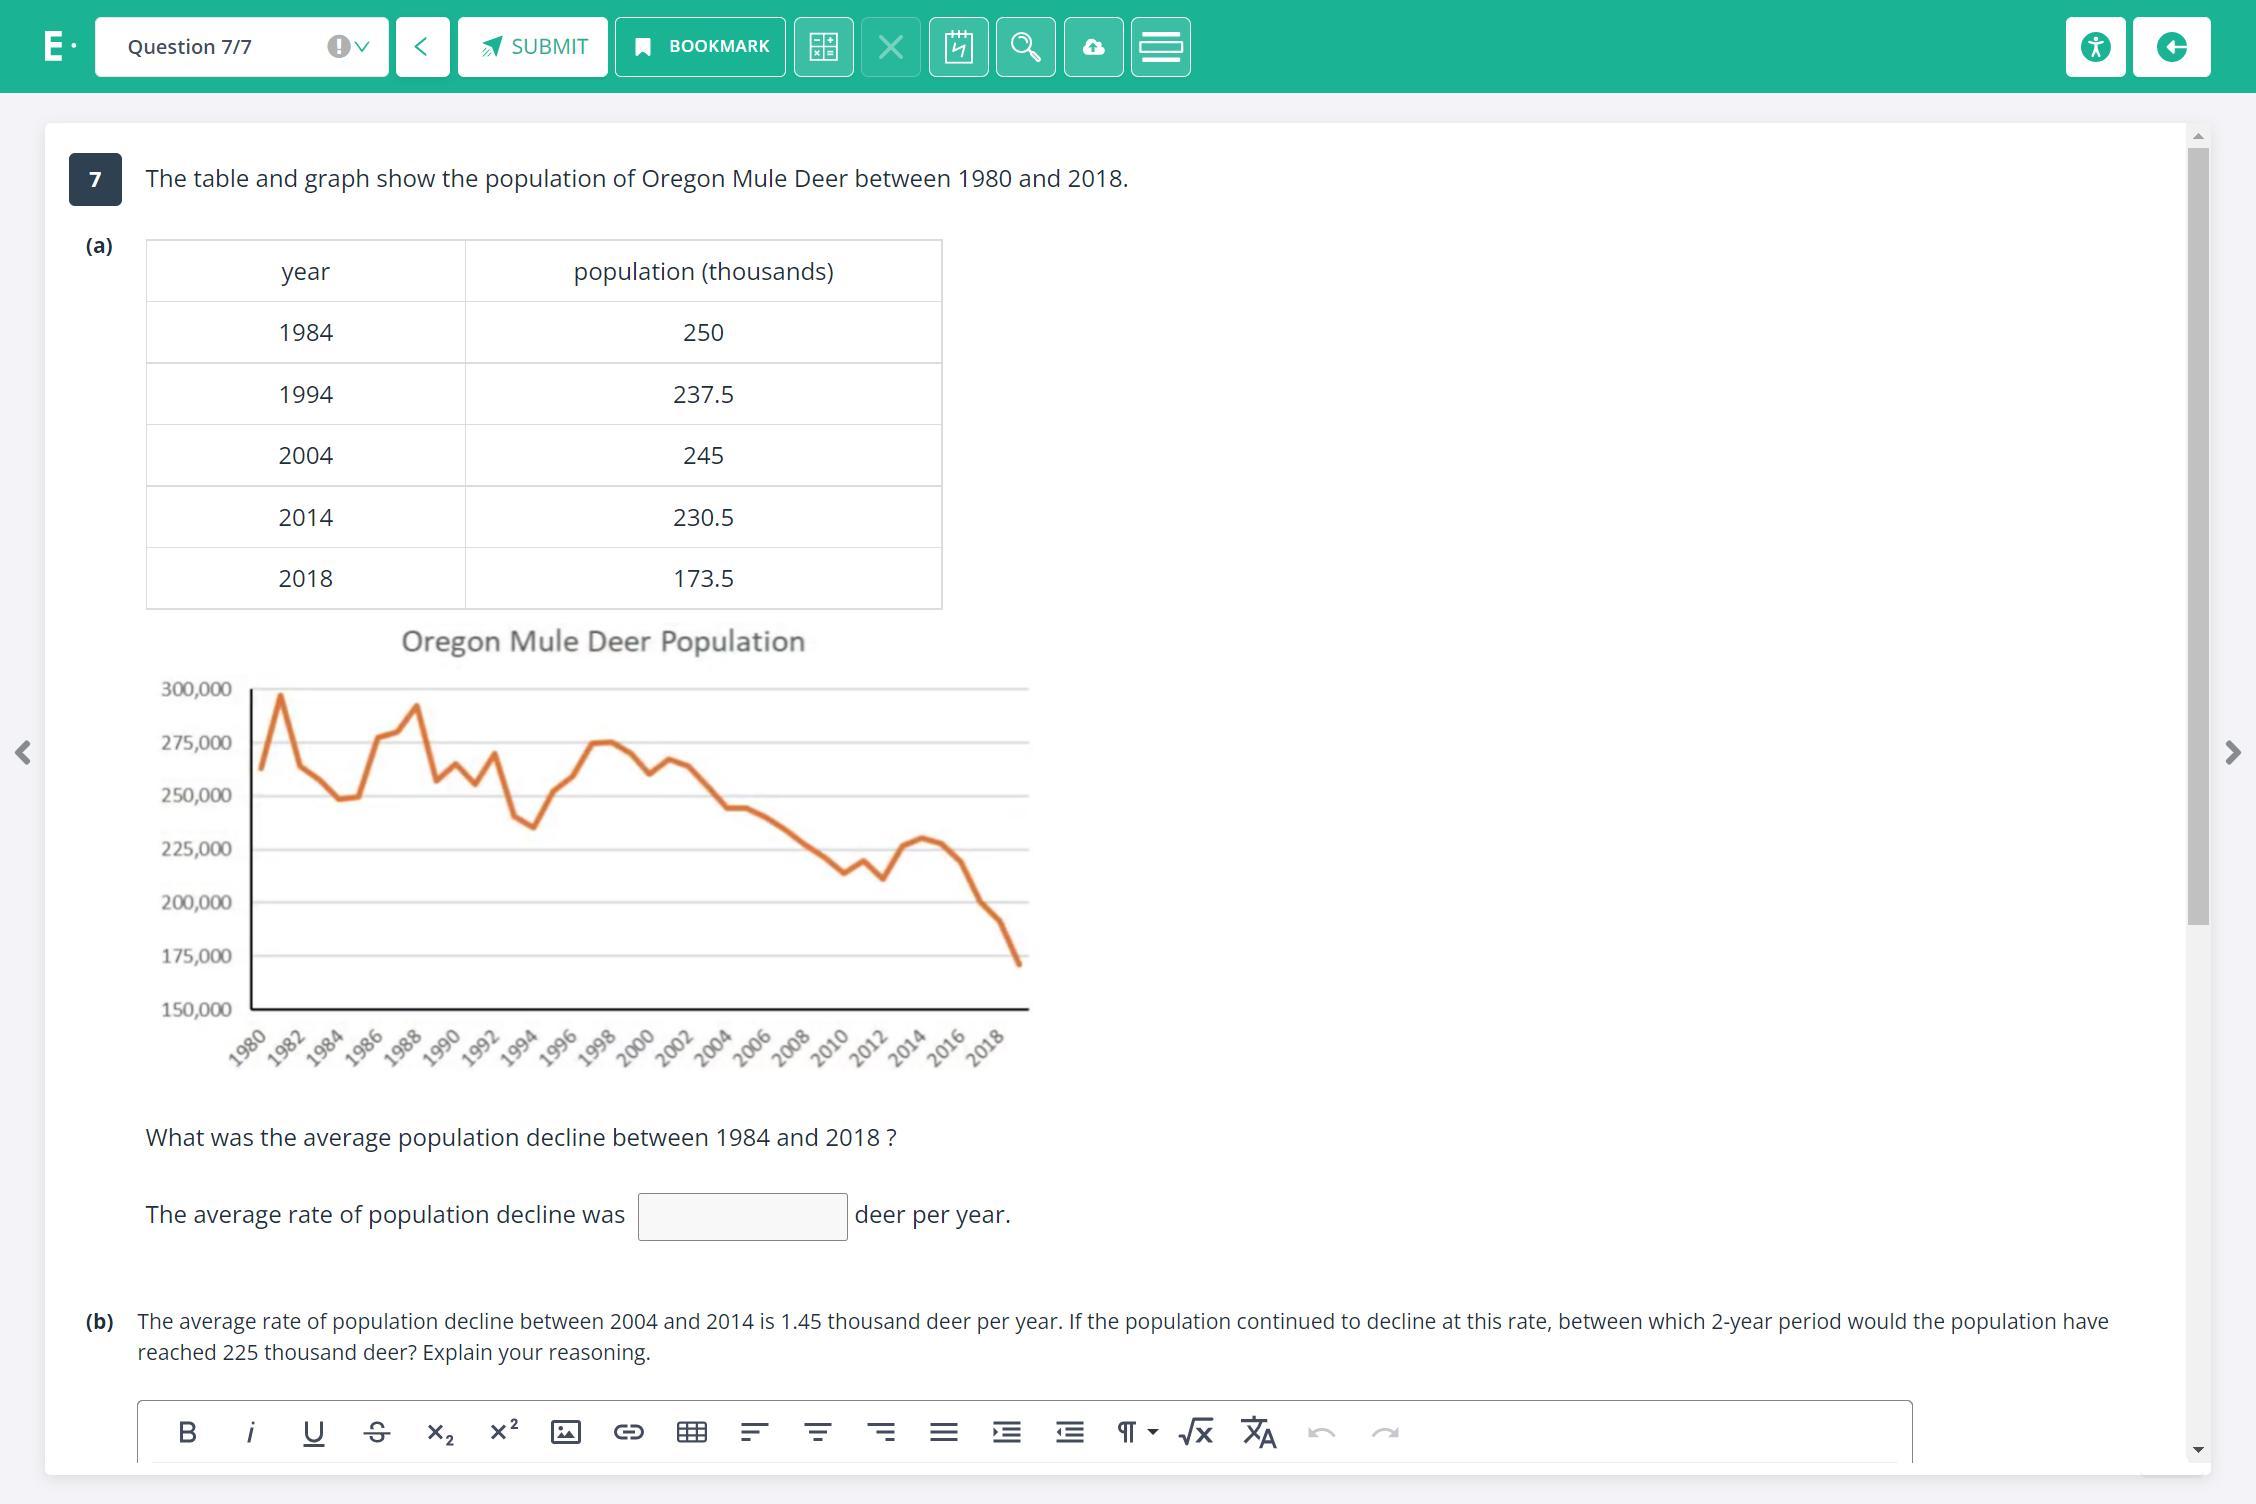
Task: Open the calculator tool icon
Action: [x=823, y=47]
